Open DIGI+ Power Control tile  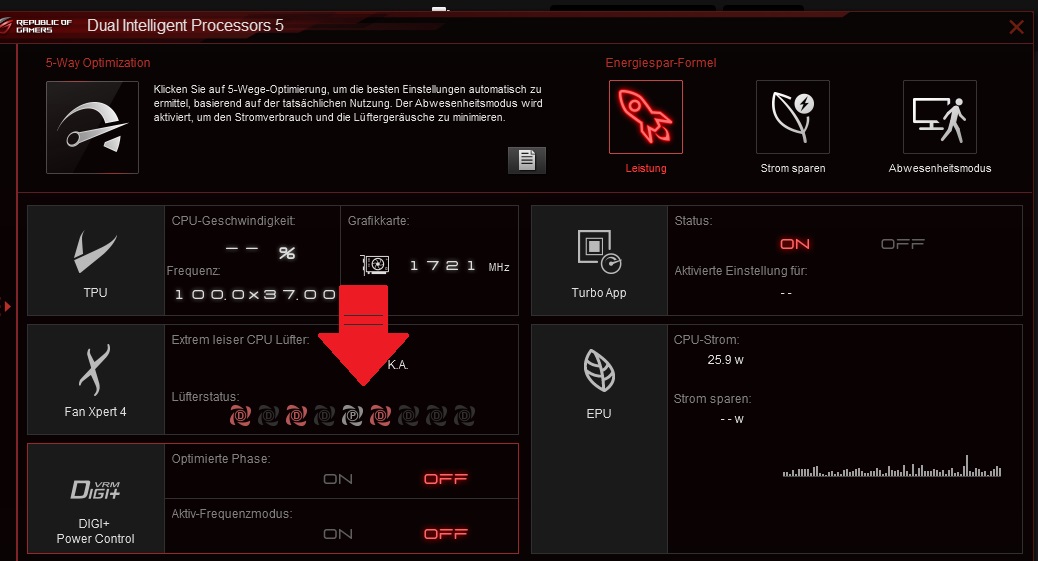pos(95,498)
